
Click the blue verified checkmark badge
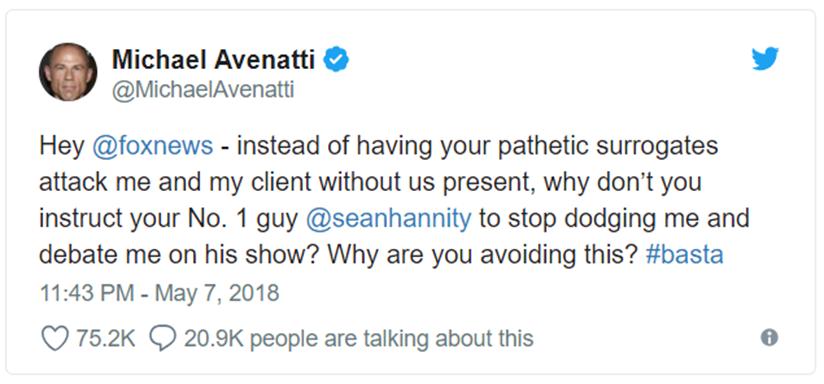coord(335,61)
